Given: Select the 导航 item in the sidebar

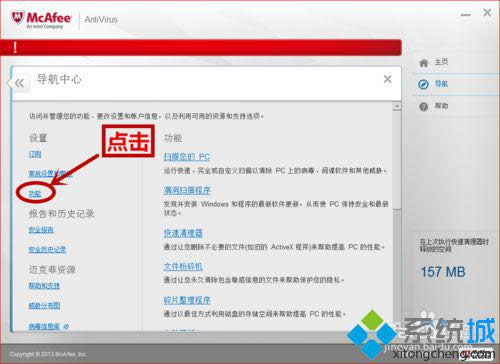Looking at the screenshot, I should 456,84.
